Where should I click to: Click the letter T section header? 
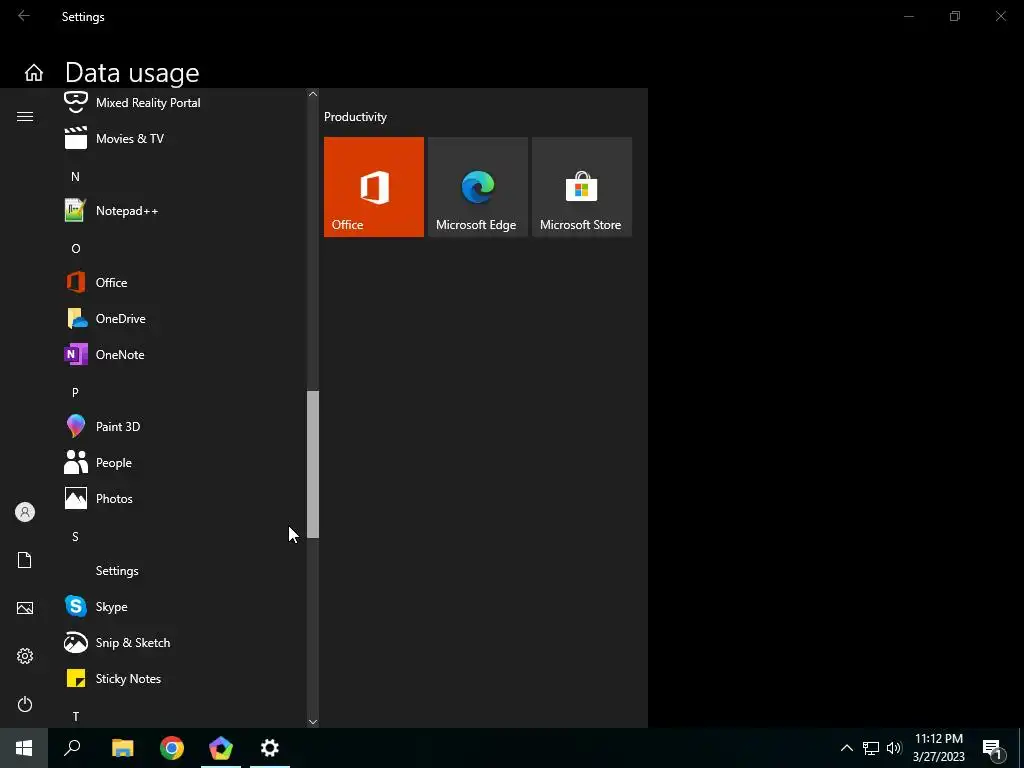(x=75, y=716)
